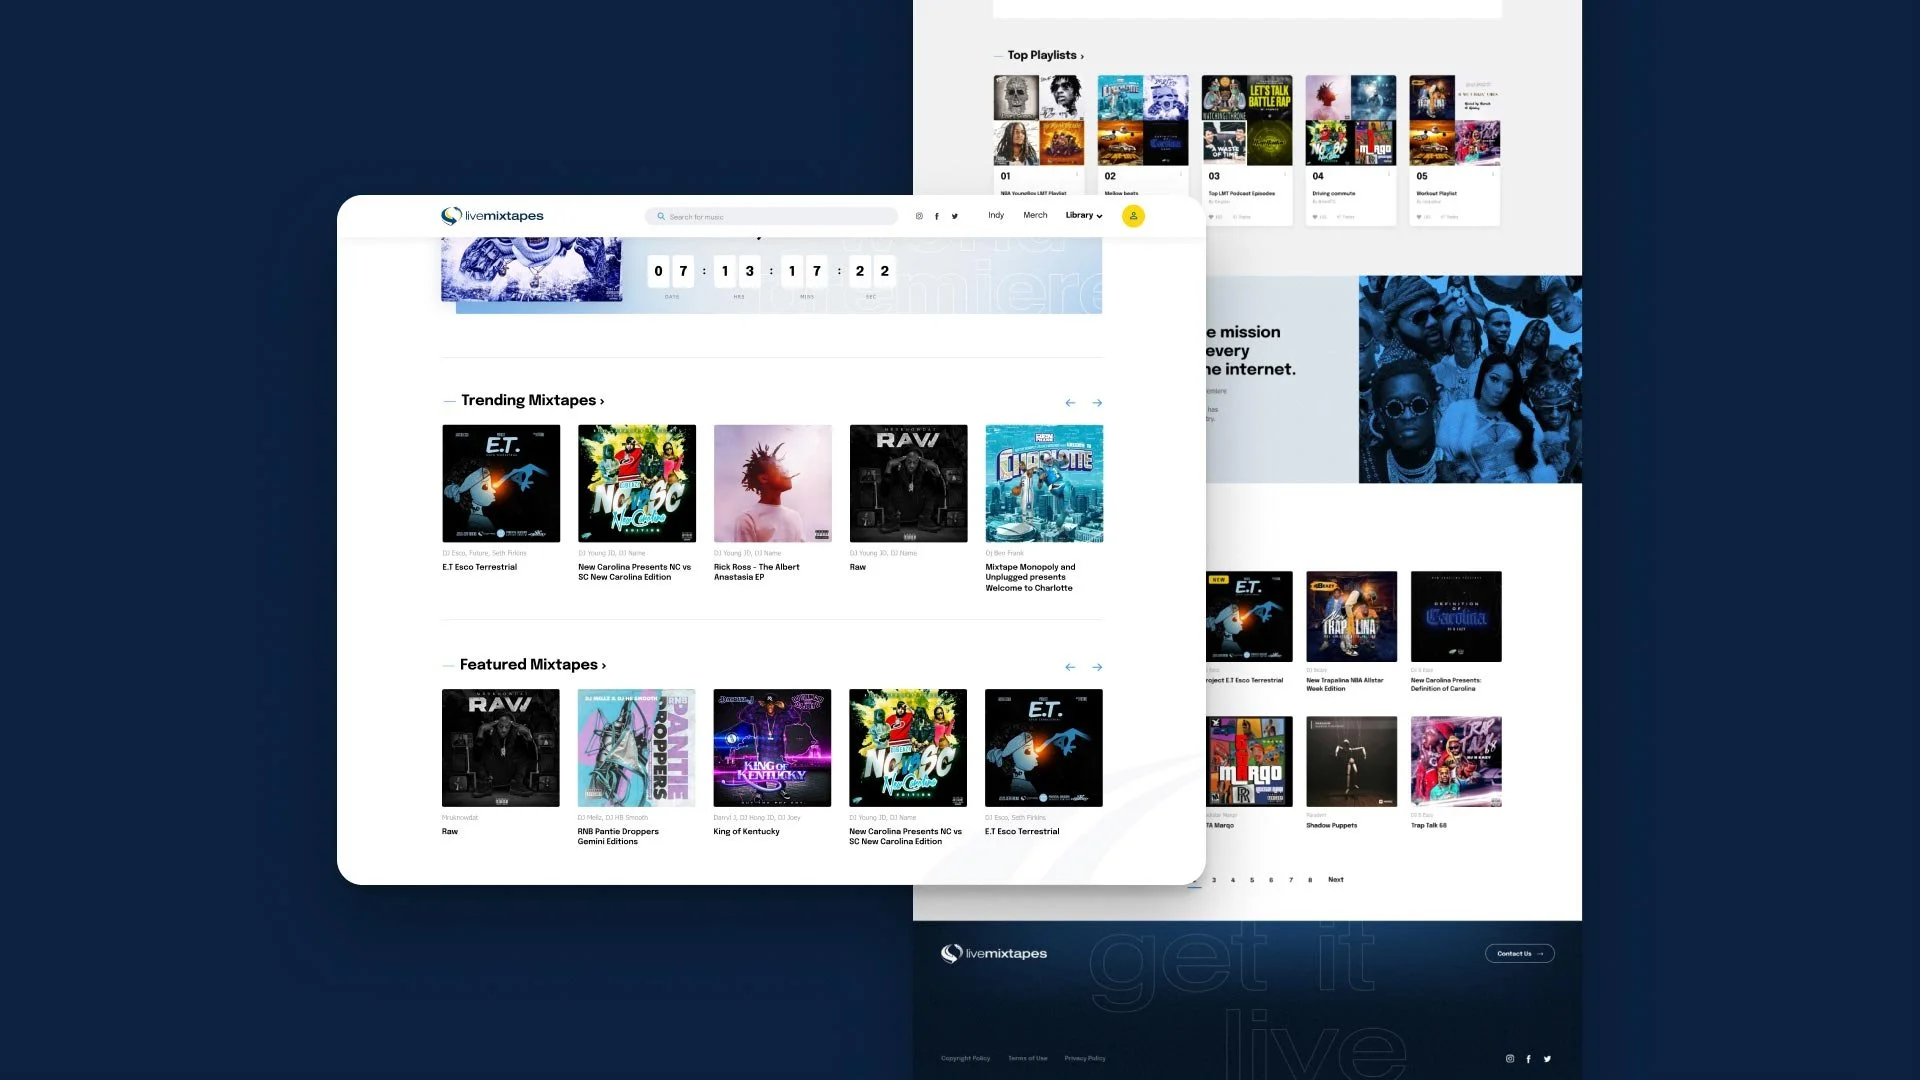Open featured NC vs SC New Carolina Edition cover
Screen dimensions: 1920x1080
[908, 748]
